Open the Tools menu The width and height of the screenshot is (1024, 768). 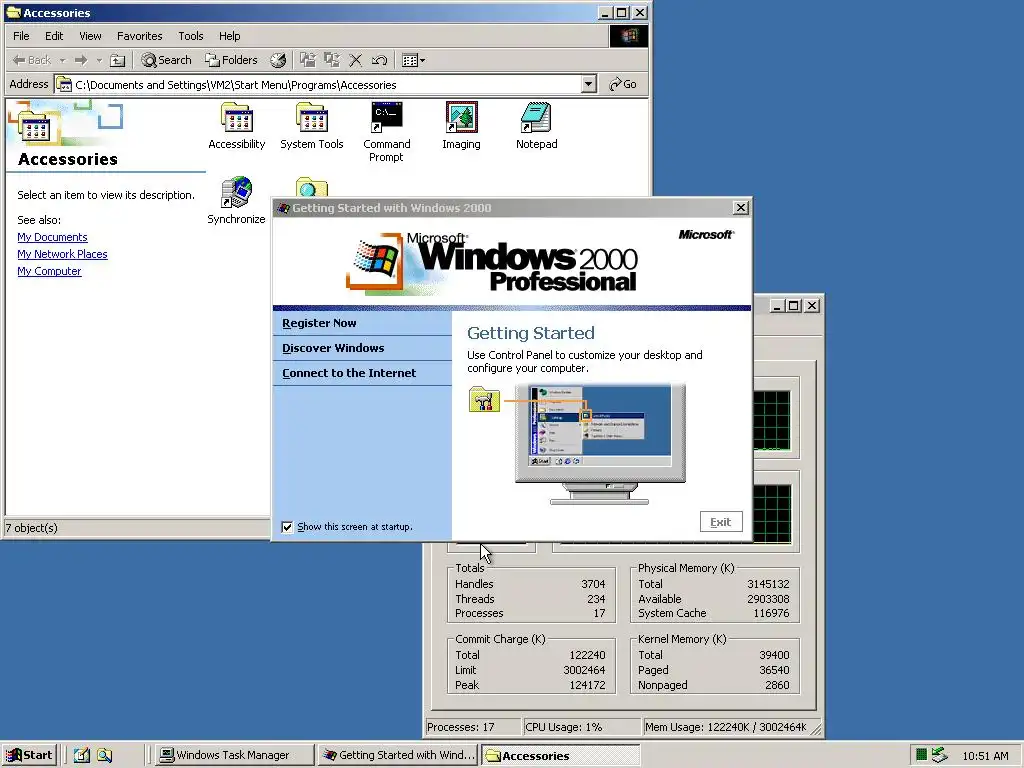pos(191,36)
